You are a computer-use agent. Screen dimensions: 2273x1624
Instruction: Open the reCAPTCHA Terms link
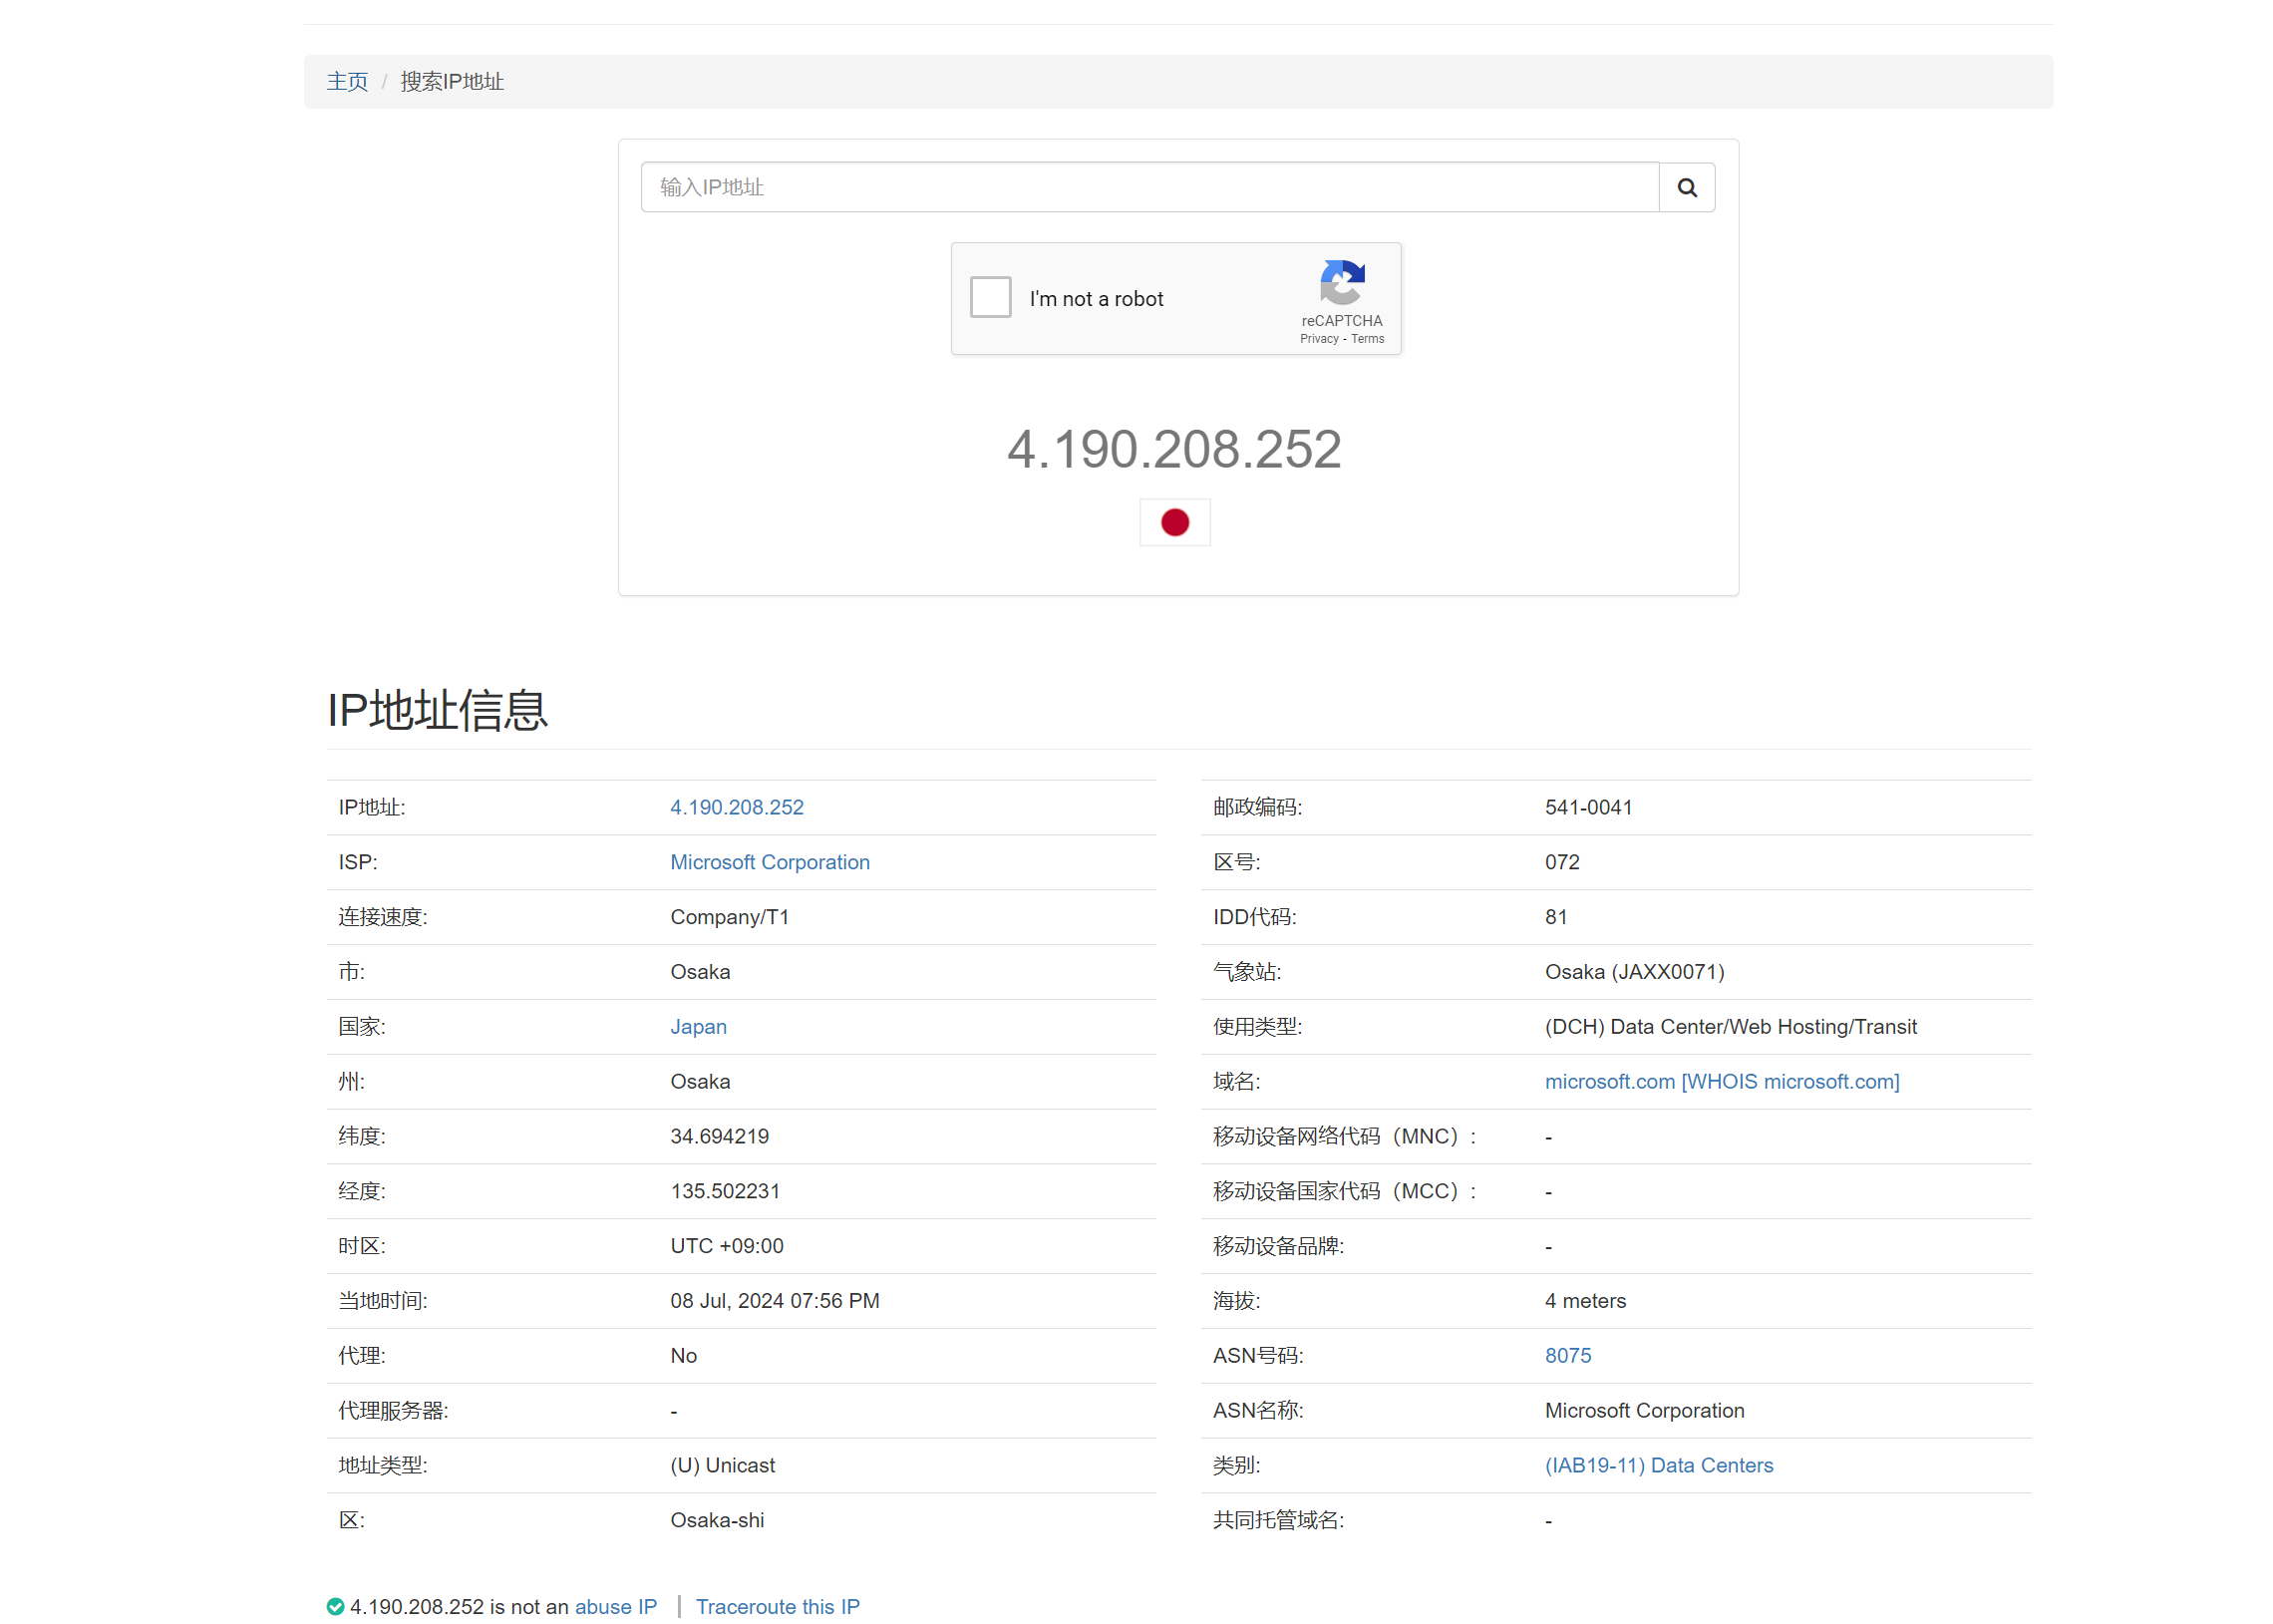[x=1367, y=339]
